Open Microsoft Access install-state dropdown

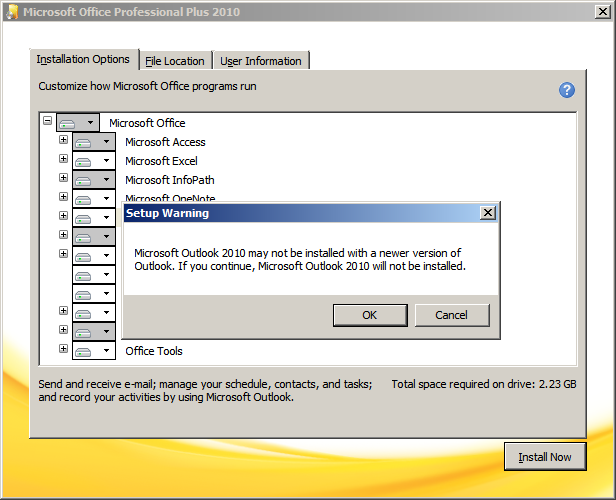point(94,141)
